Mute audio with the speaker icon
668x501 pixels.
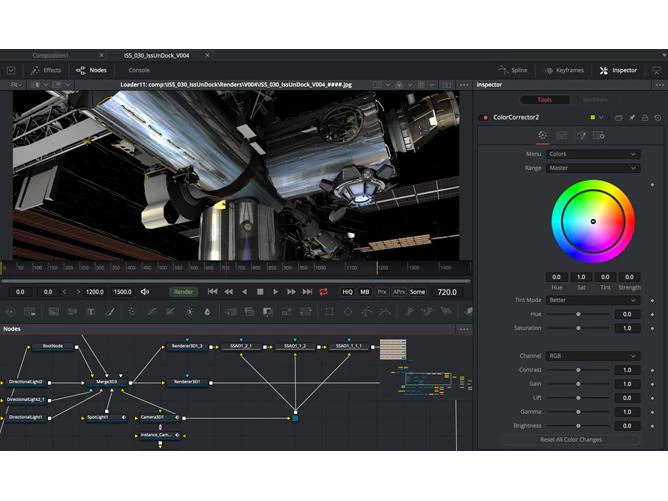(145, 292)
